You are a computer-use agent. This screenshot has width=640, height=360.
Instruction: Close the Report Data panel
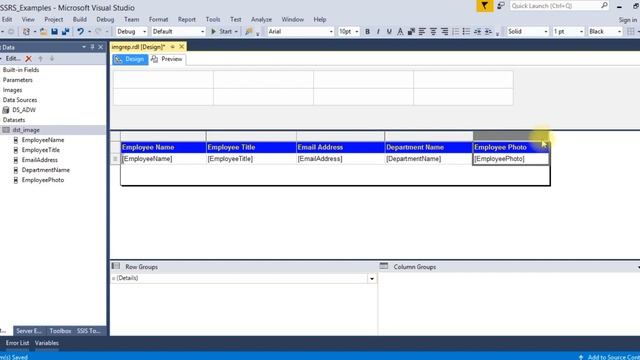coord(101,47)
